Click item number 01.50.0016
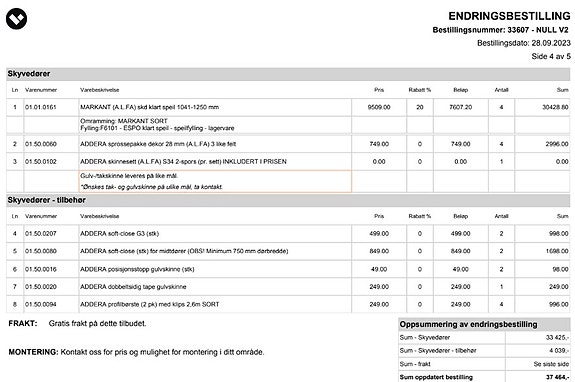 click(x=41, y=269)
